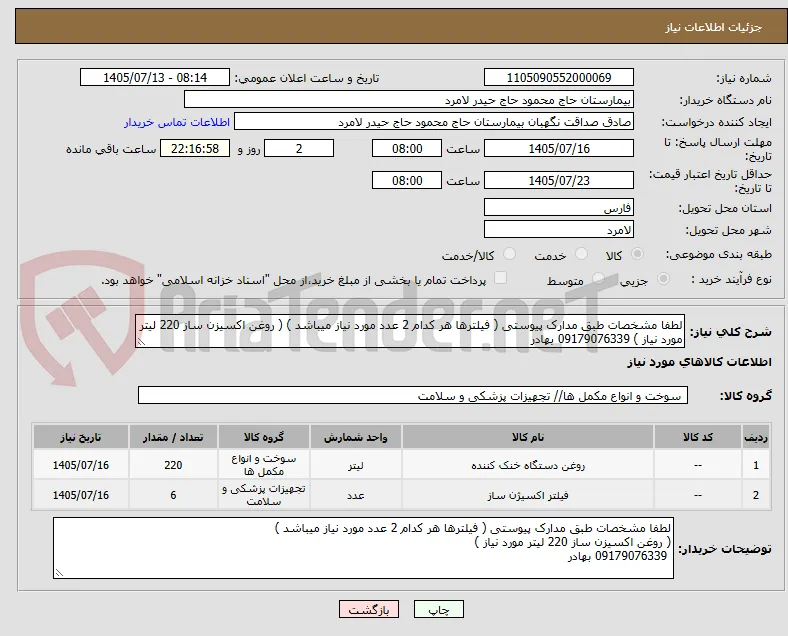The width and height of the screenshot is (788, 636).
Task: Click the response deadline date 1405/07/16 field
Action: click(558, 148)
